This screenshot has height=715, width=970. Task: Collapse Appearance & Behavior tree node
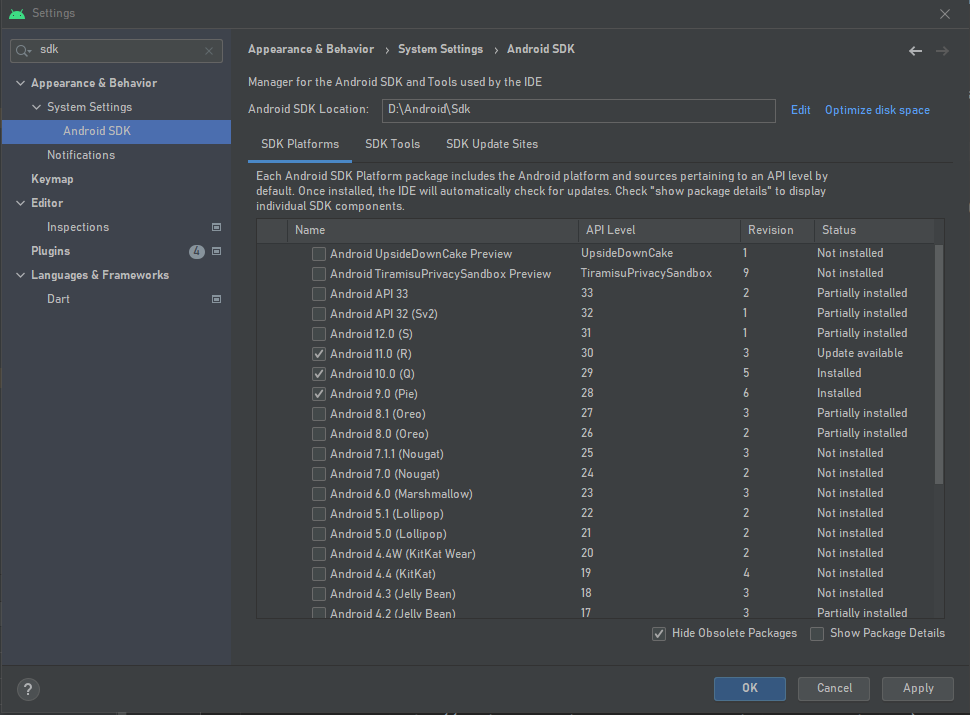click(x=20, y=83)
